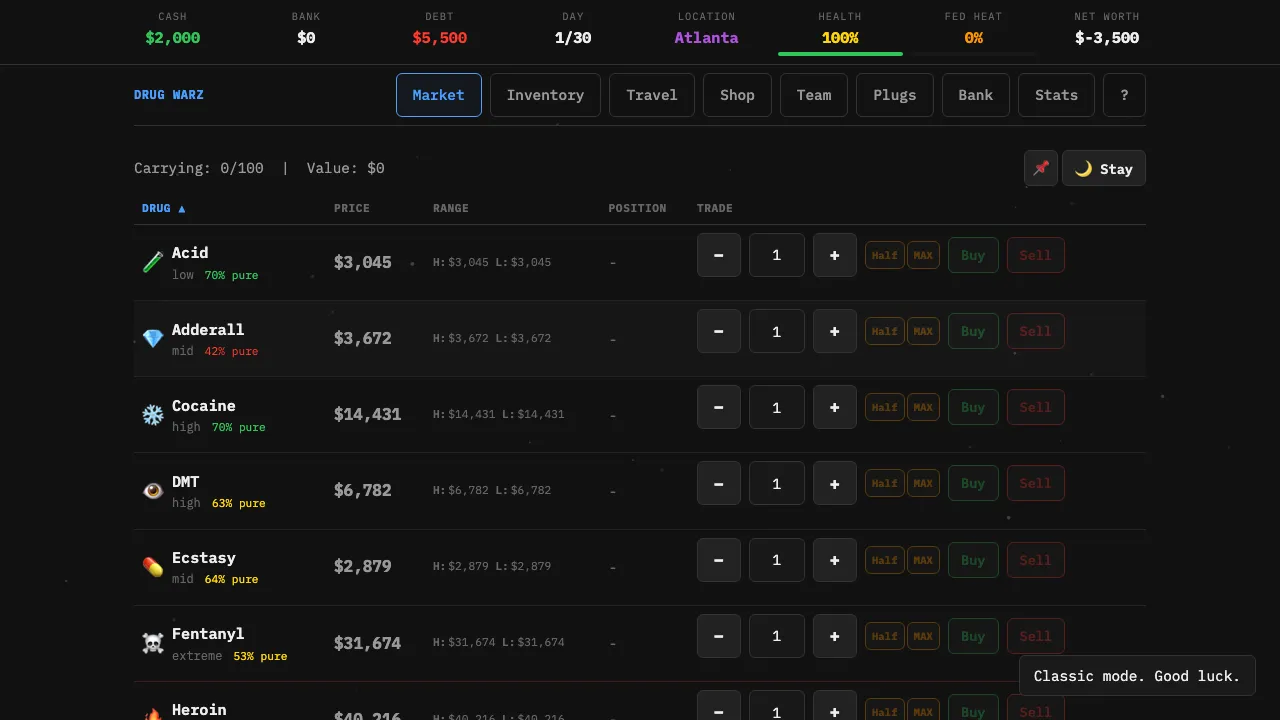Decrease Adderall quantity with minus

pyautogui.click(x=719, y=331)
